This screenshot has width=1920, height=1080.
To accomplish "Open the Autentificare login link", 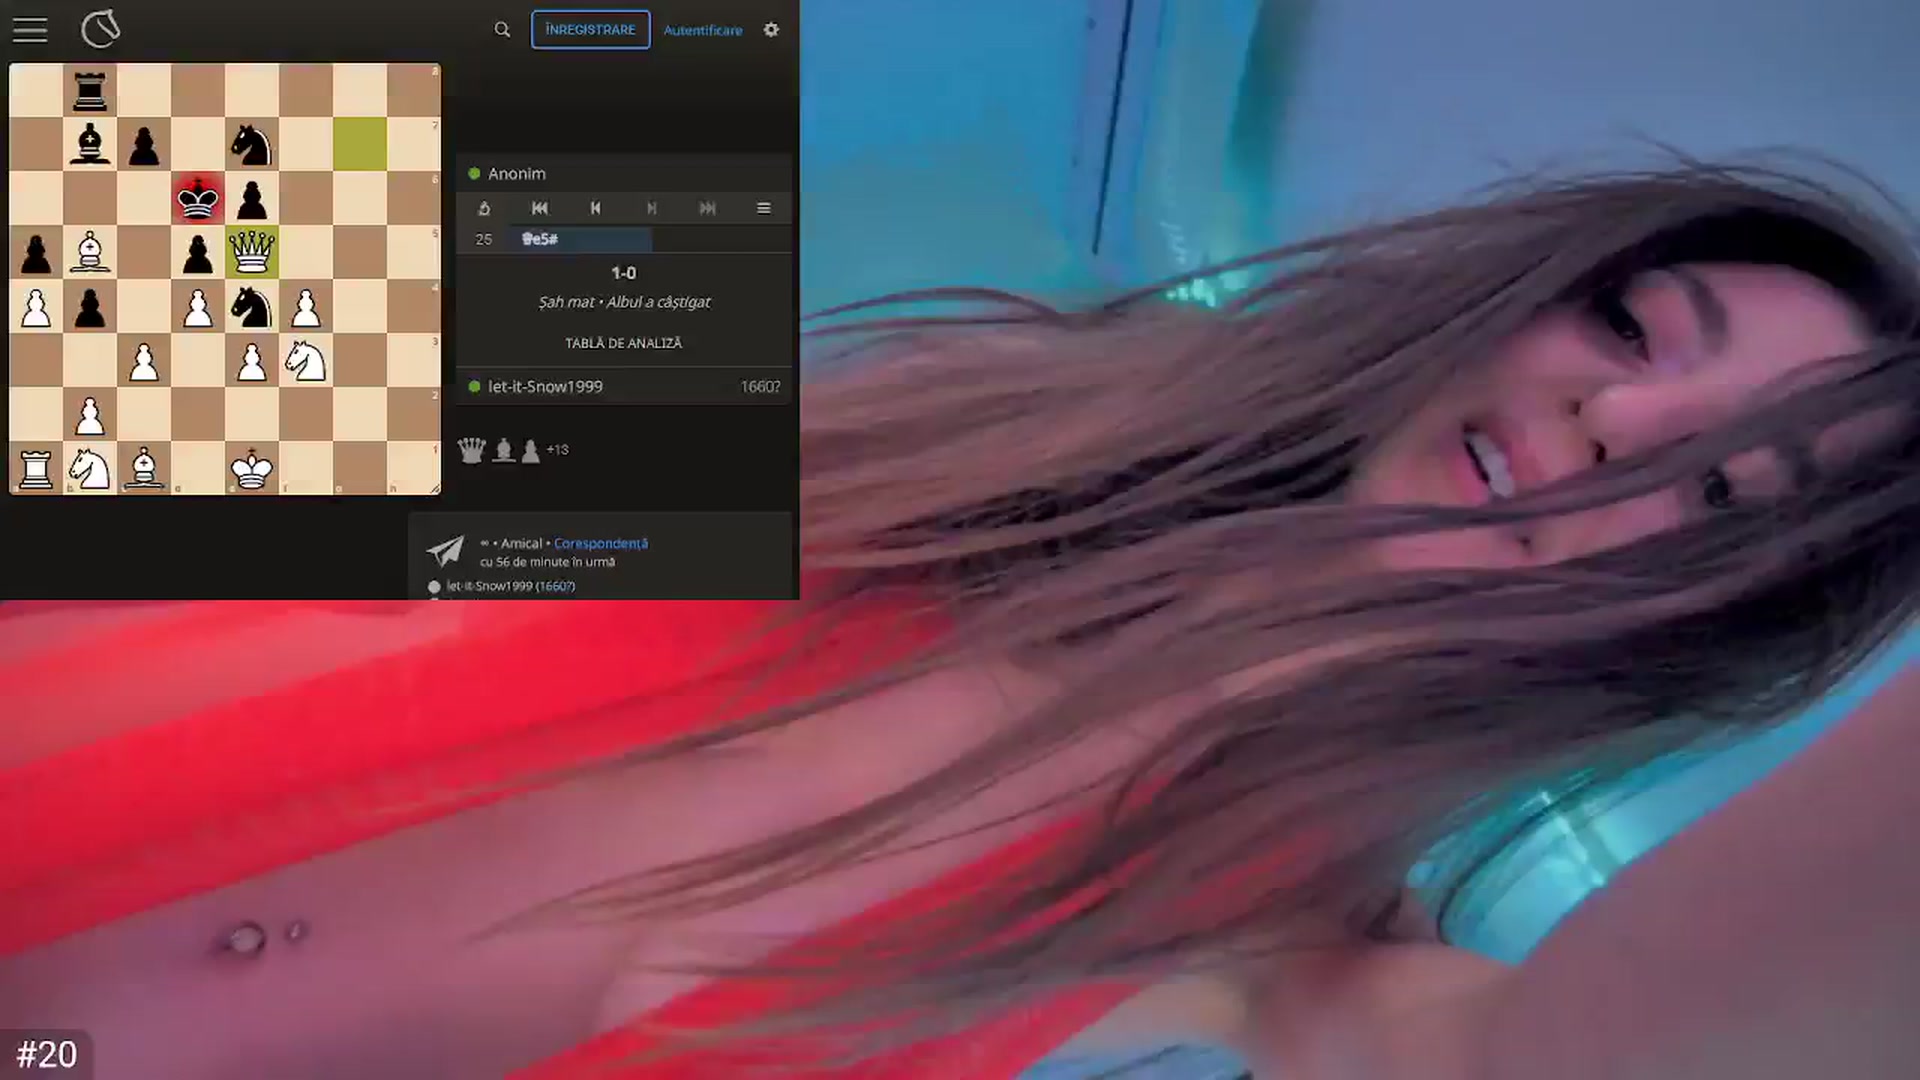I will [x=703, y=31].
